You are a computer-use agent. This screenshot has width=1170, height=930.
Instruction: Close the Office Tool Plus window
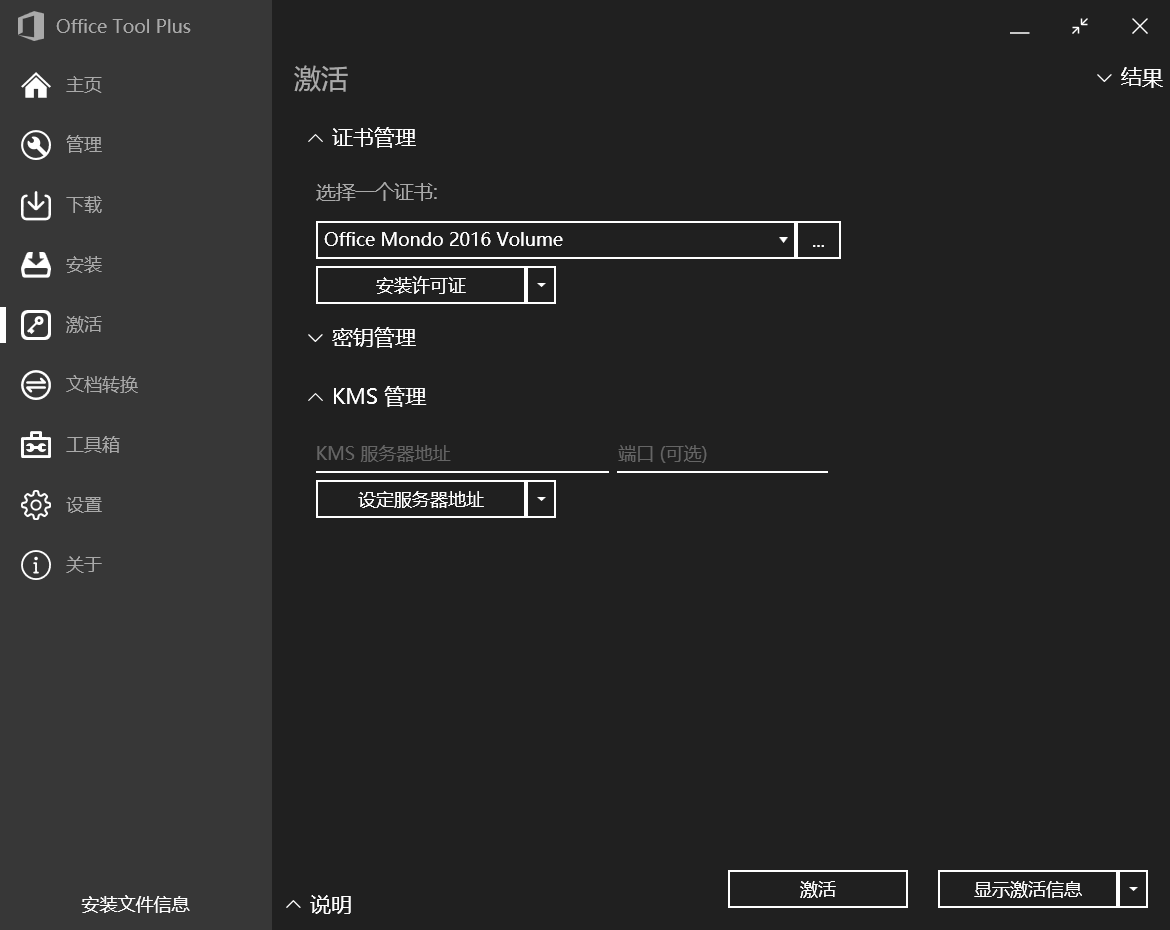point(1139,27)
